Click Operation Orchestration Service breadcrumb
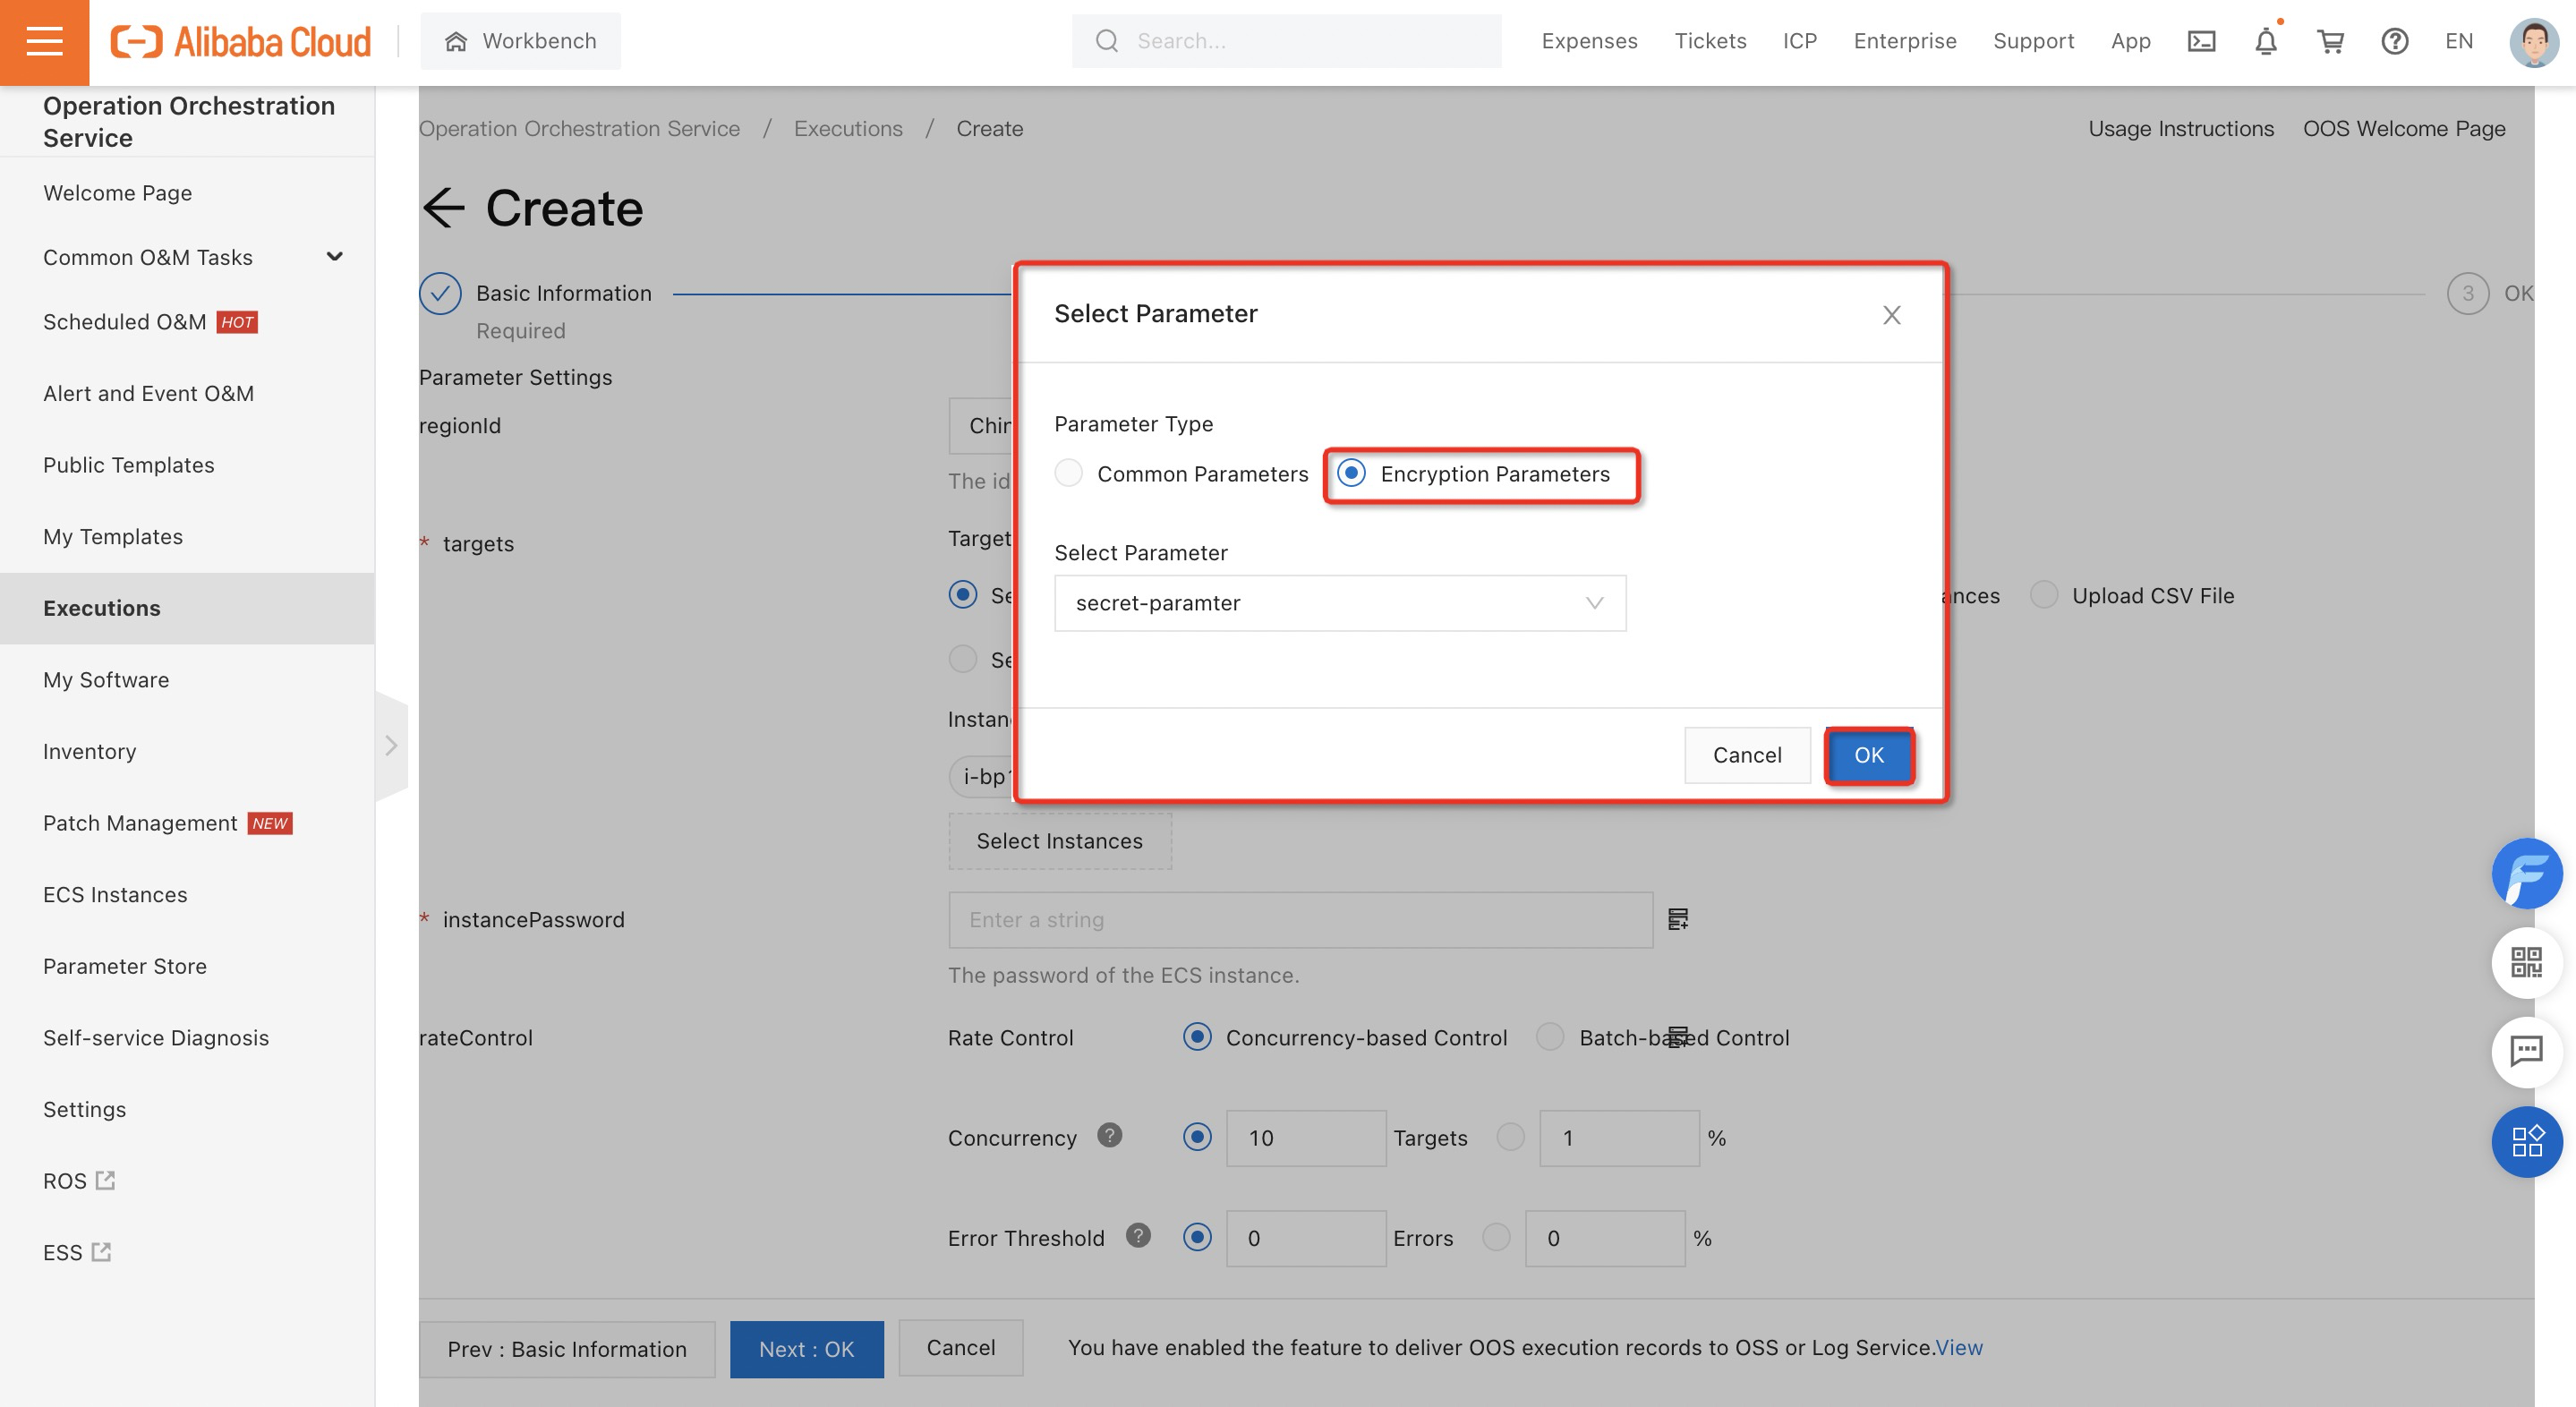 pos(579,129)
